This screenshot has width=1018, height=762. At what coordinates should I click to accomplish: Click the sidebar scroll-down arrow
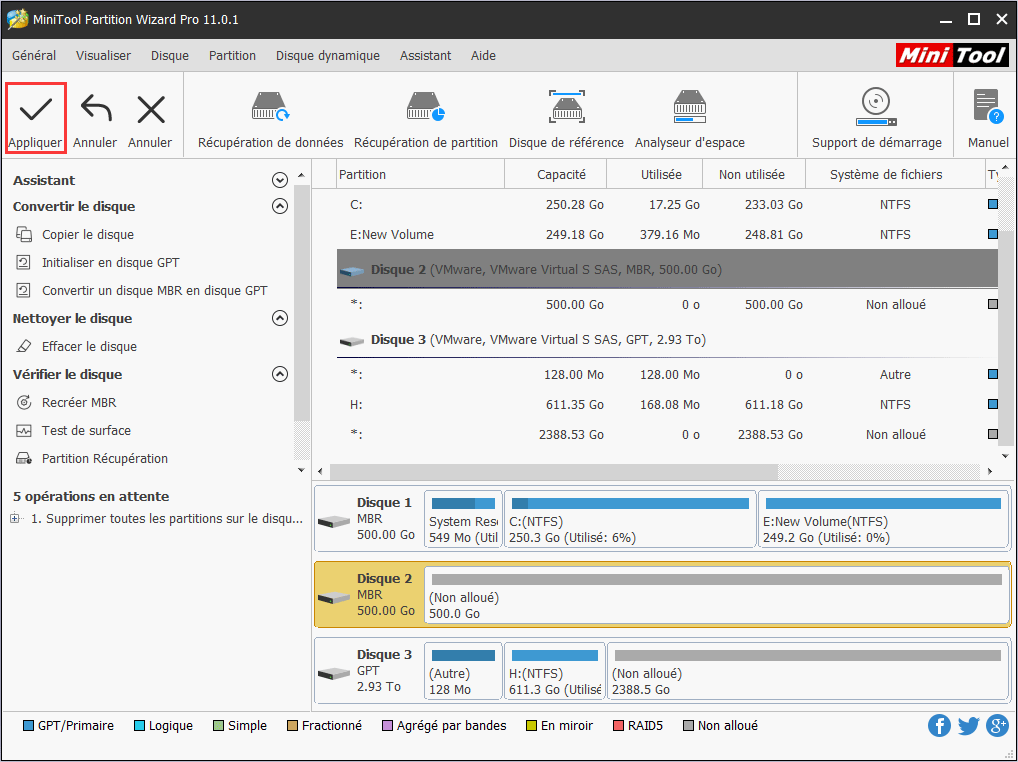301,470
